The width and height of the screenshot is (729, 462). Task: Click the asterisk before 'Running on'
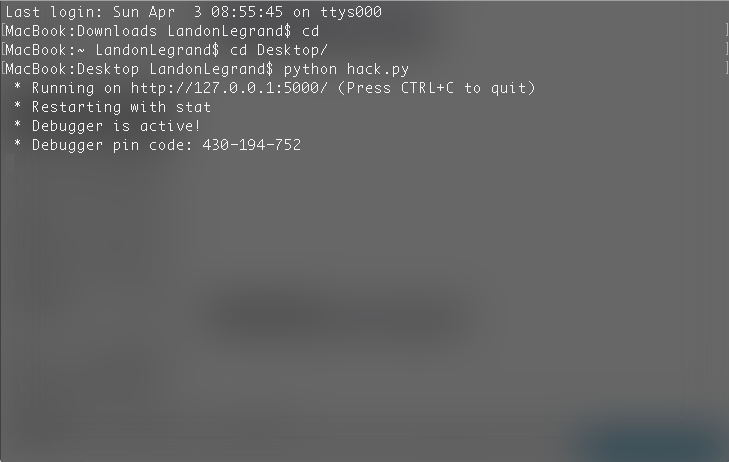[17, 86]
